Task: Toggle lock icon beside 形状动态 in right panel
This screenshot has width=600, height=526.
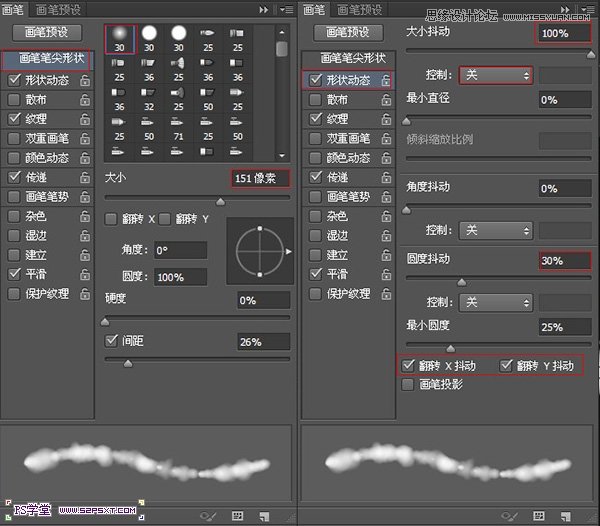Action: pyautogui.click(x=386, y=80)
